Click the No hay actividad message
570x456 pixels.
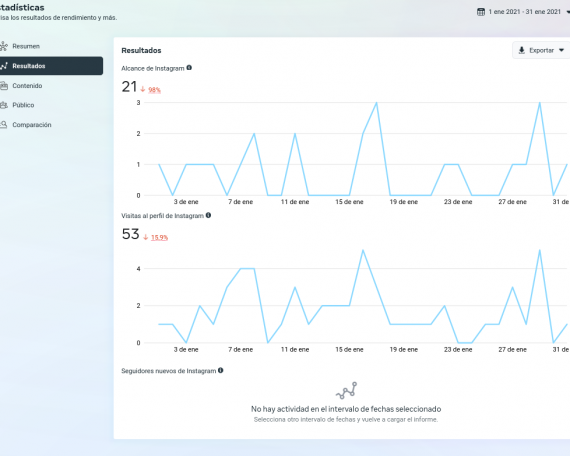346,409
